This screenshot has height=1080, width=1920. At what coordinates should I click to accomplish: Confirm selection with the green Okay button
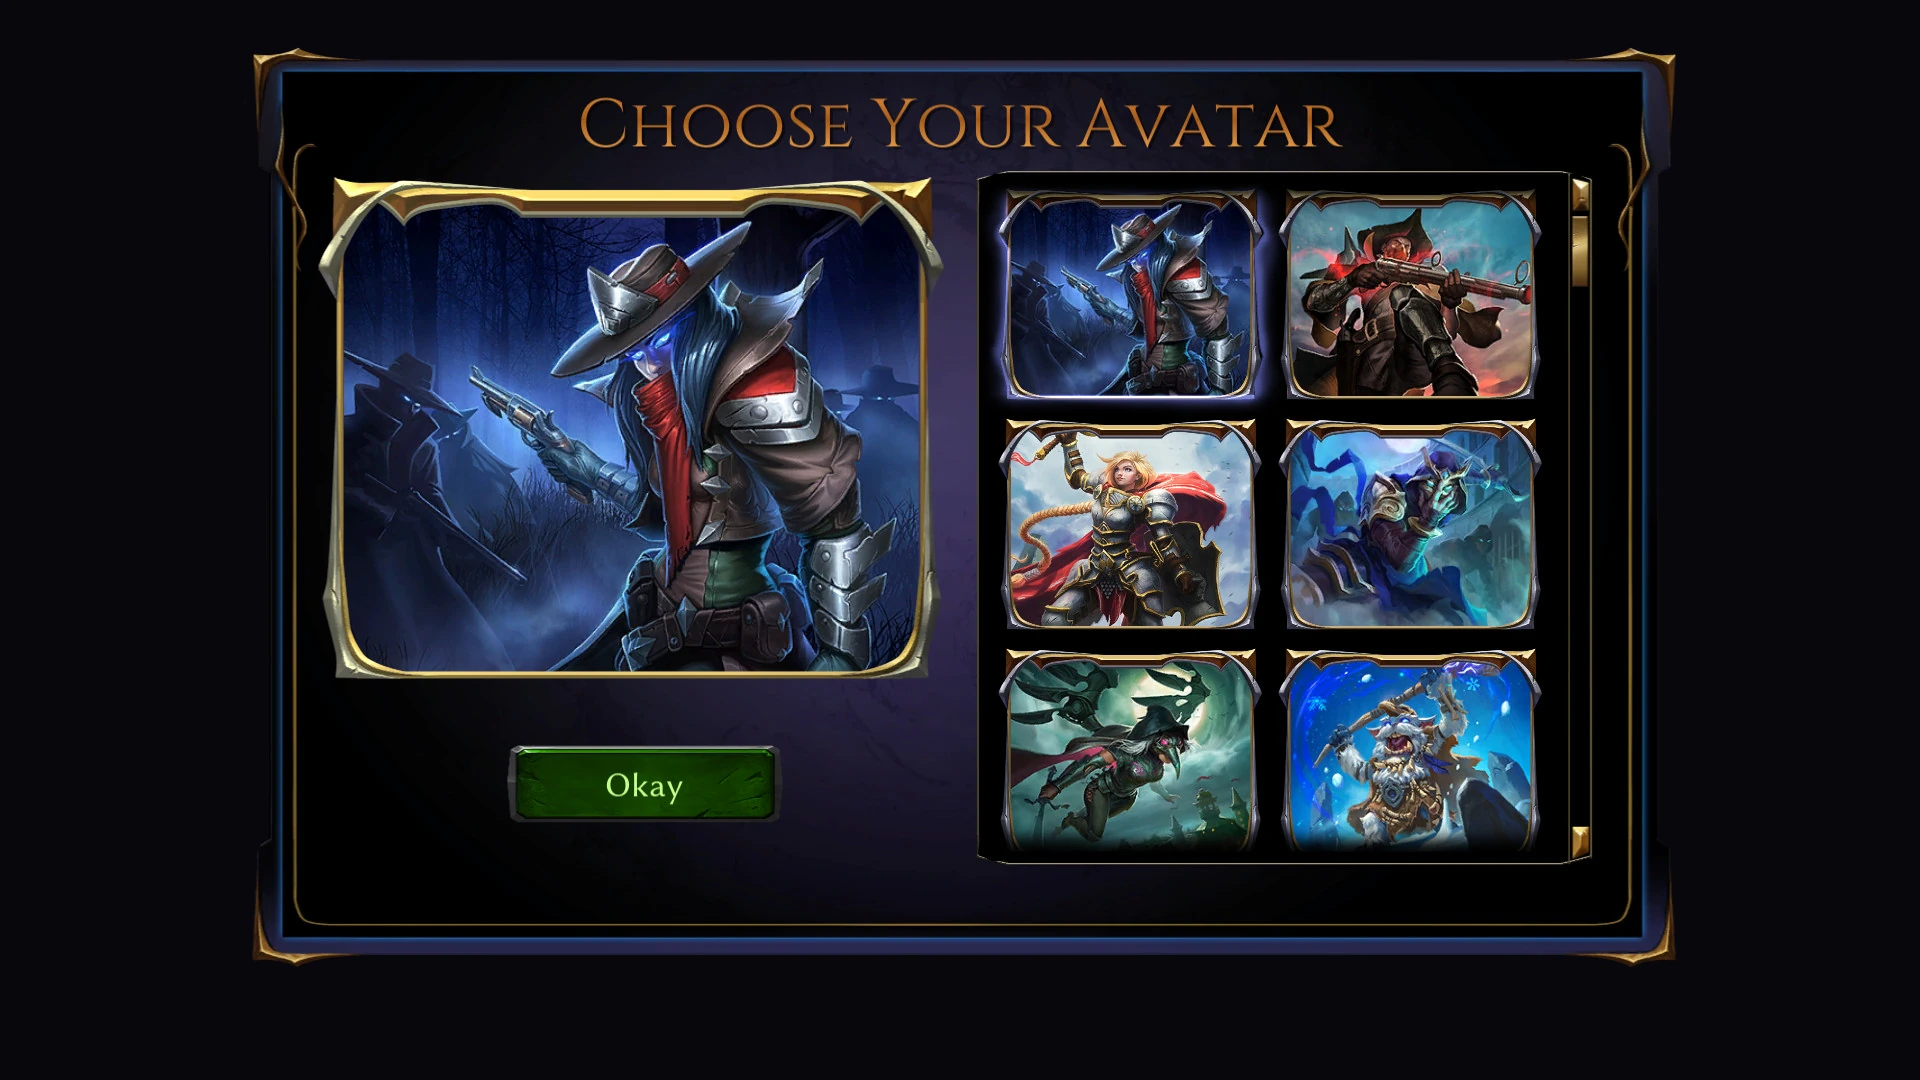click(x=644, y=785)
